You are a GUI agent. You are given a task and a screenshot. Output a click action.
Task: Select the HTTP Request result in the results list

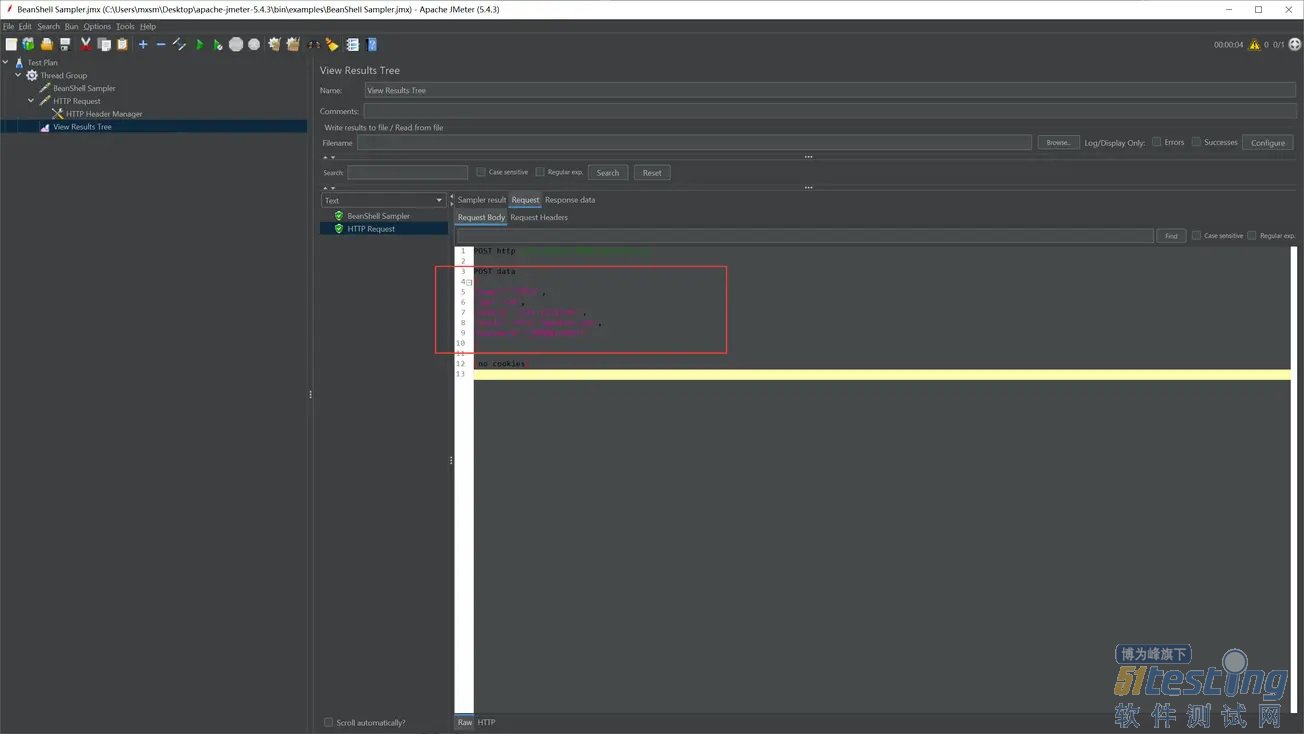tap(371, 229)
